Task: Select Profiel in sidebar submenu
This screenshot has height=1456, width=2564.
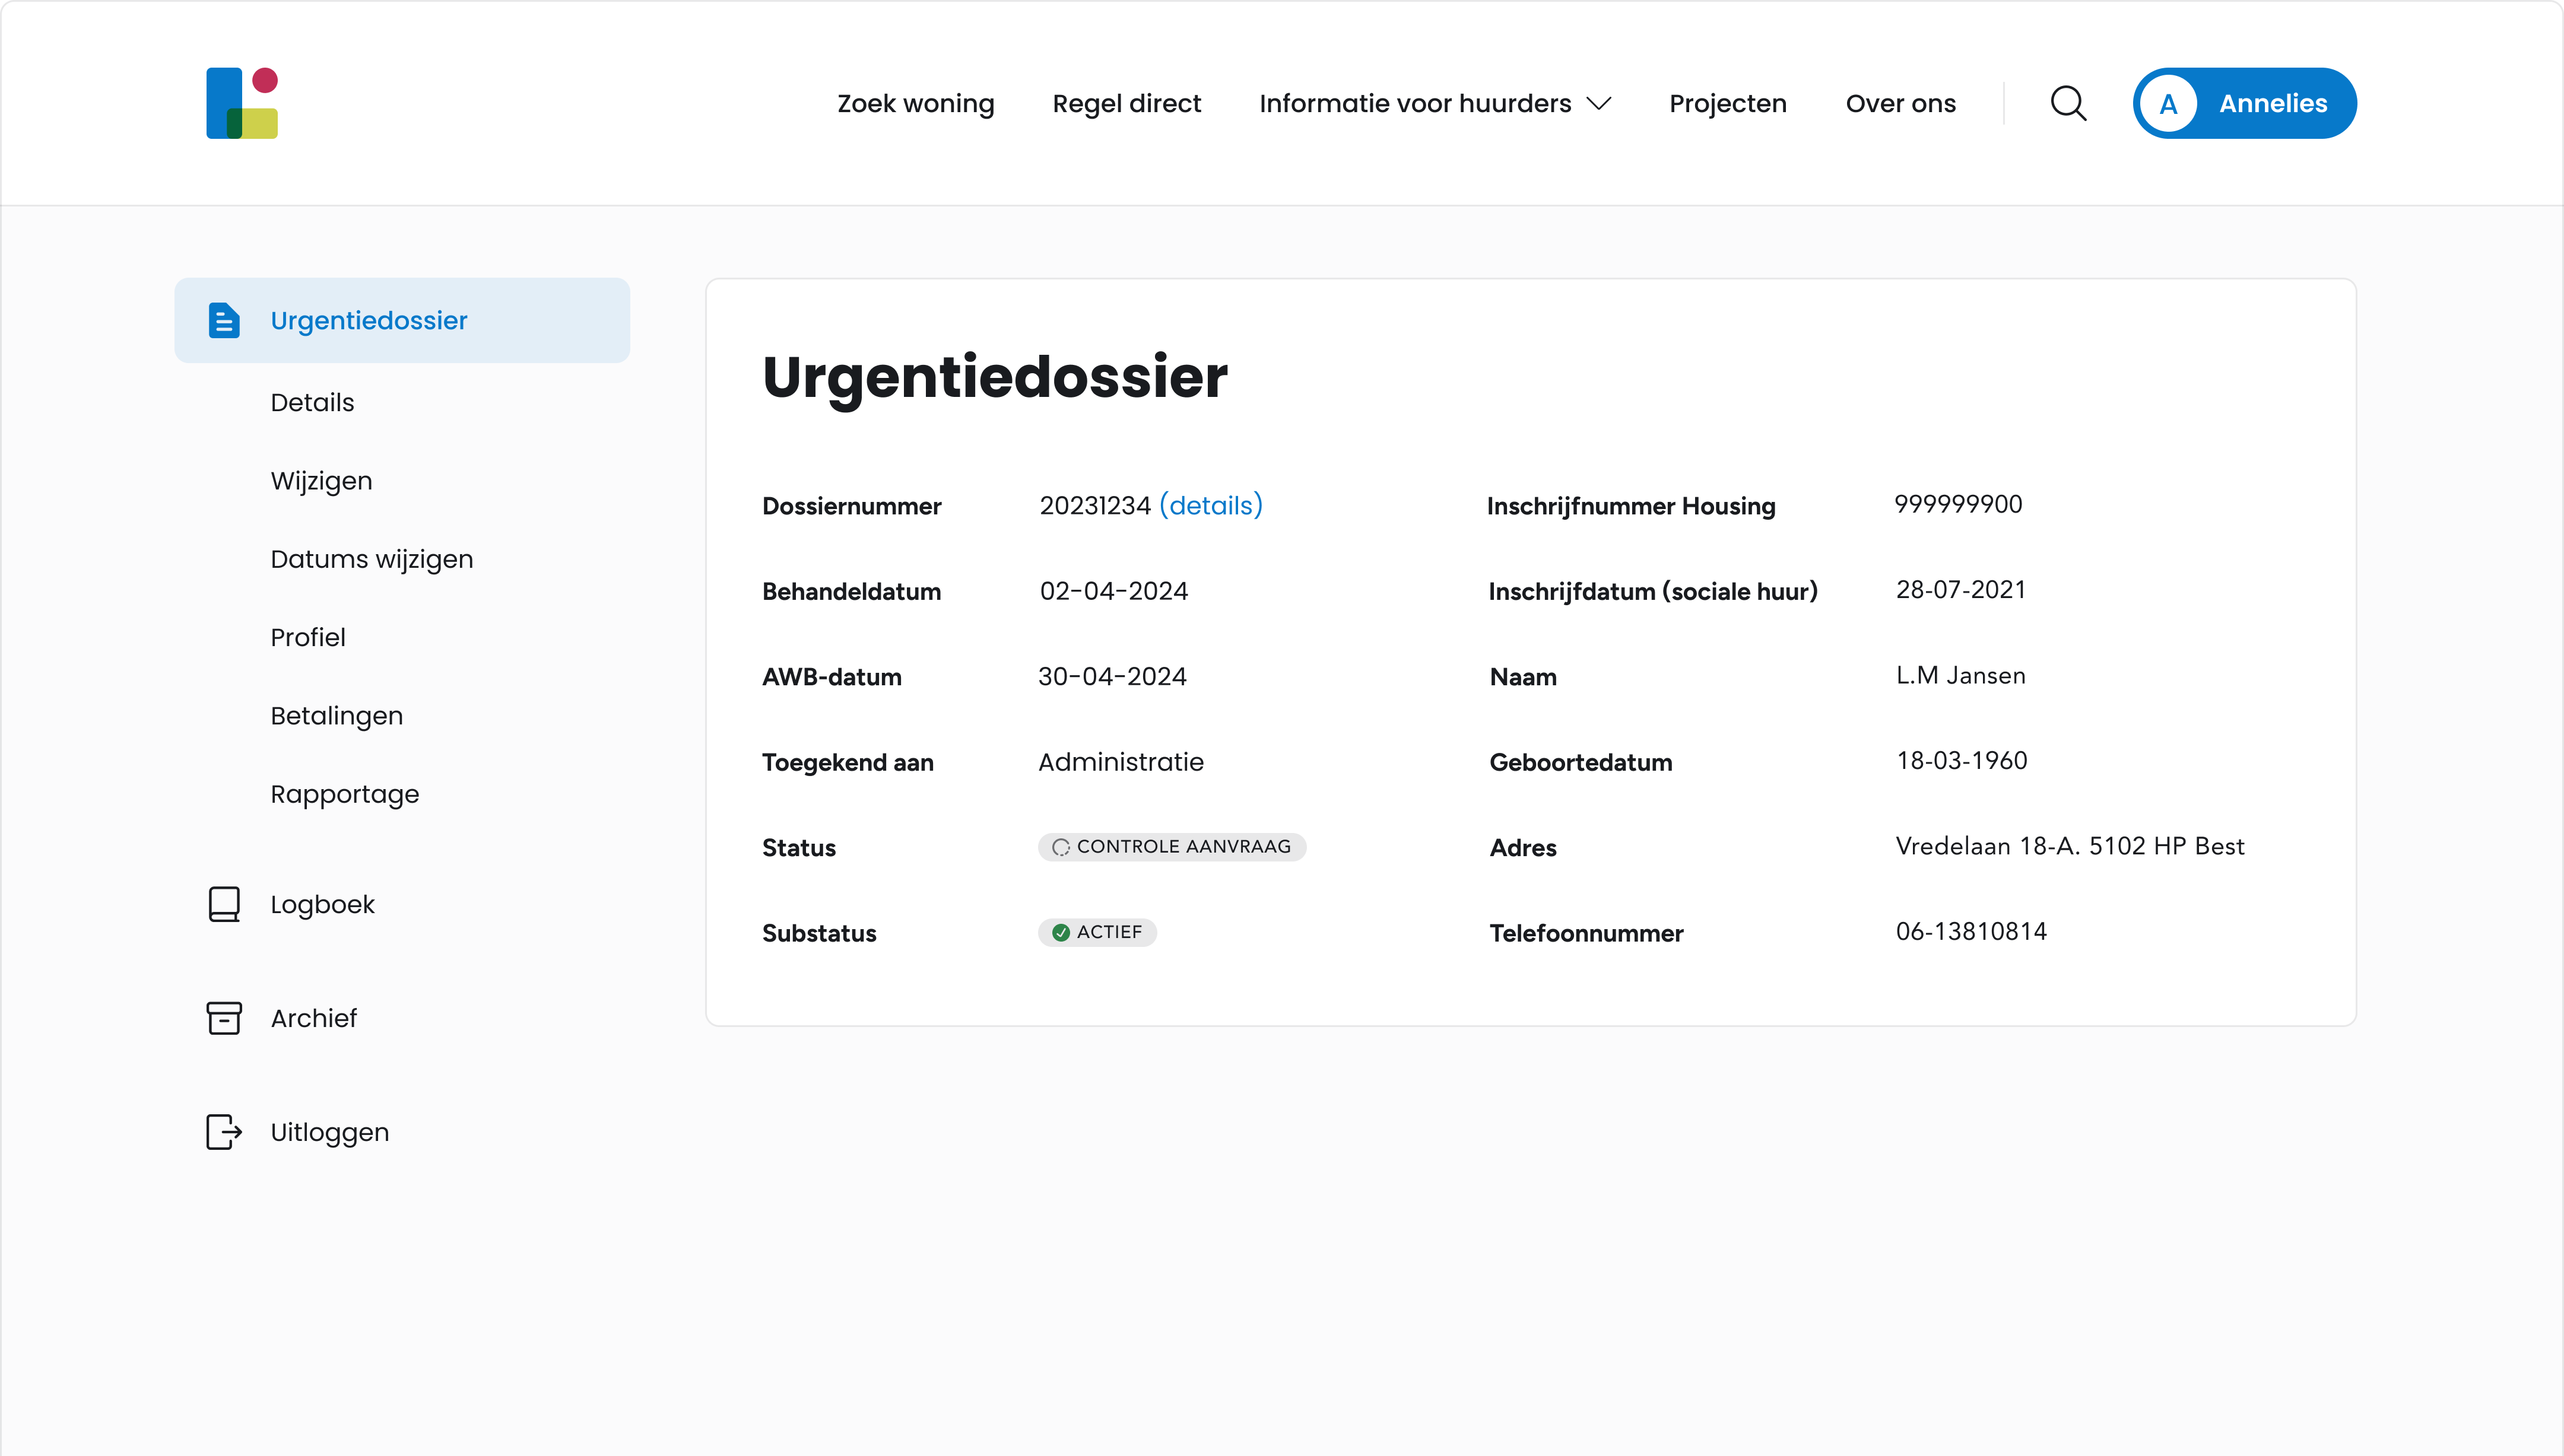Action: (307, 637)
